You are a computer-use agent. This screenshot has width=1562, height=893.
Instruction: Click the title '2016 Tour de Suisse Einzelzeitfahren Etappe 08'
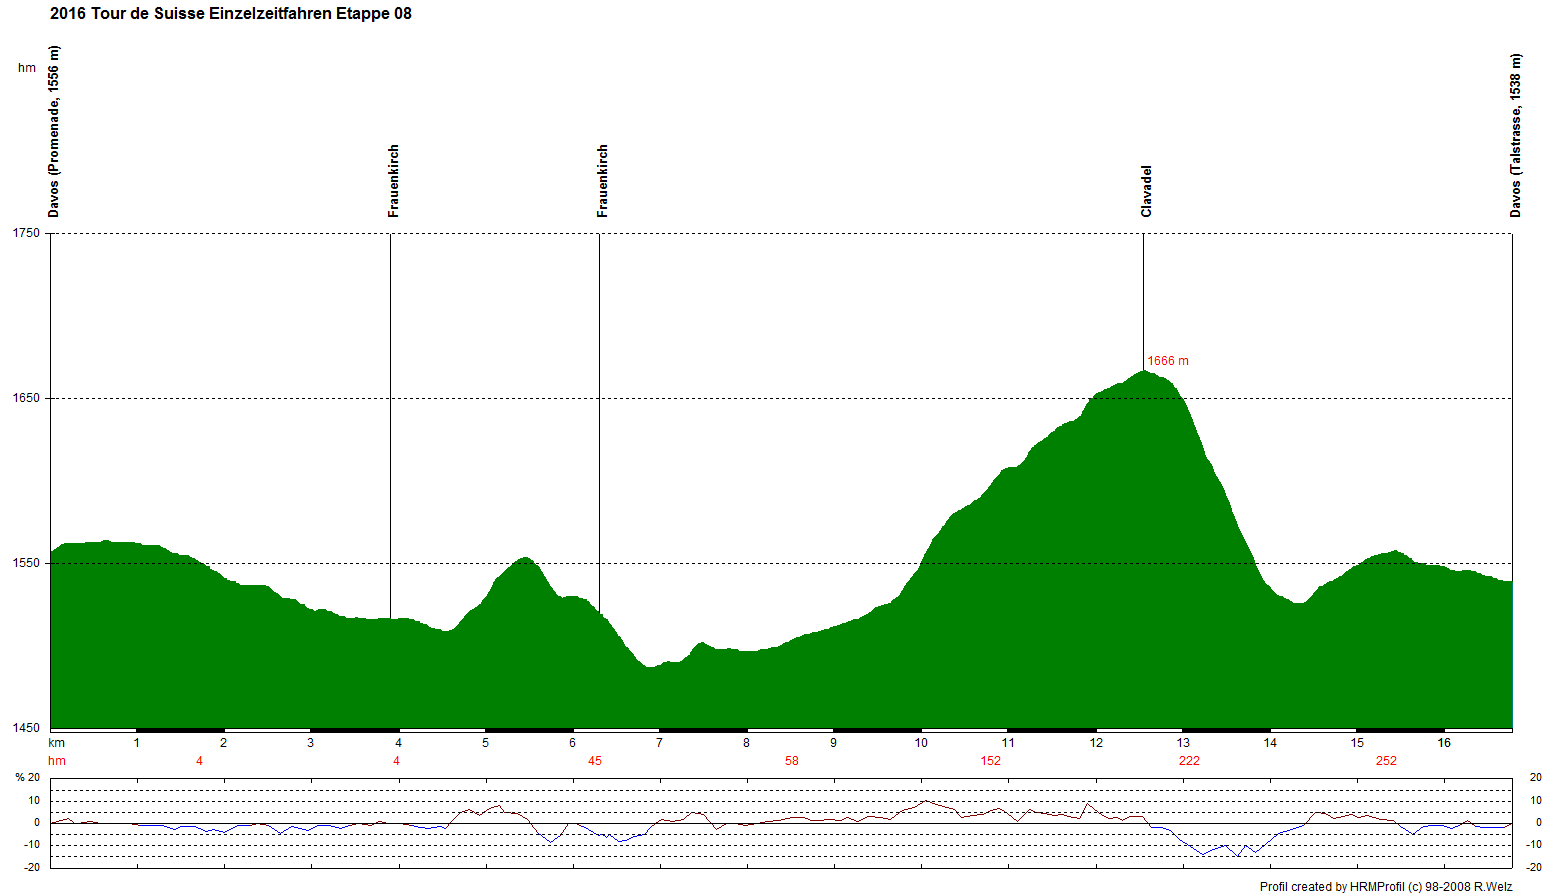[231, 14]
